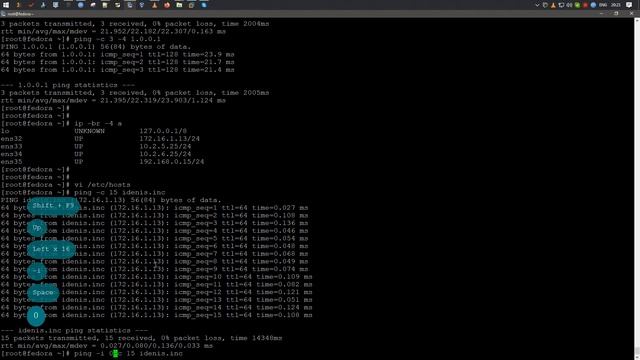
Task: Open the VLC cone icon in the taskbar
Action: 154,5
